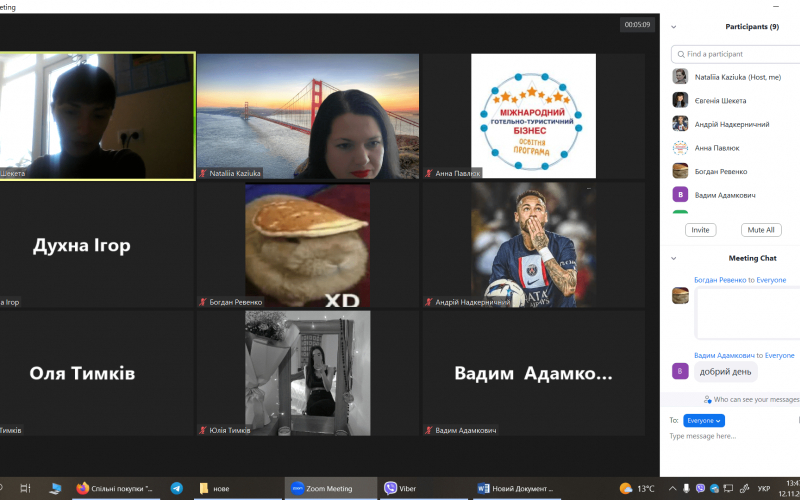Click the weather 13°C widget
This screenshot has width=800, height=500.
(637, 489)
